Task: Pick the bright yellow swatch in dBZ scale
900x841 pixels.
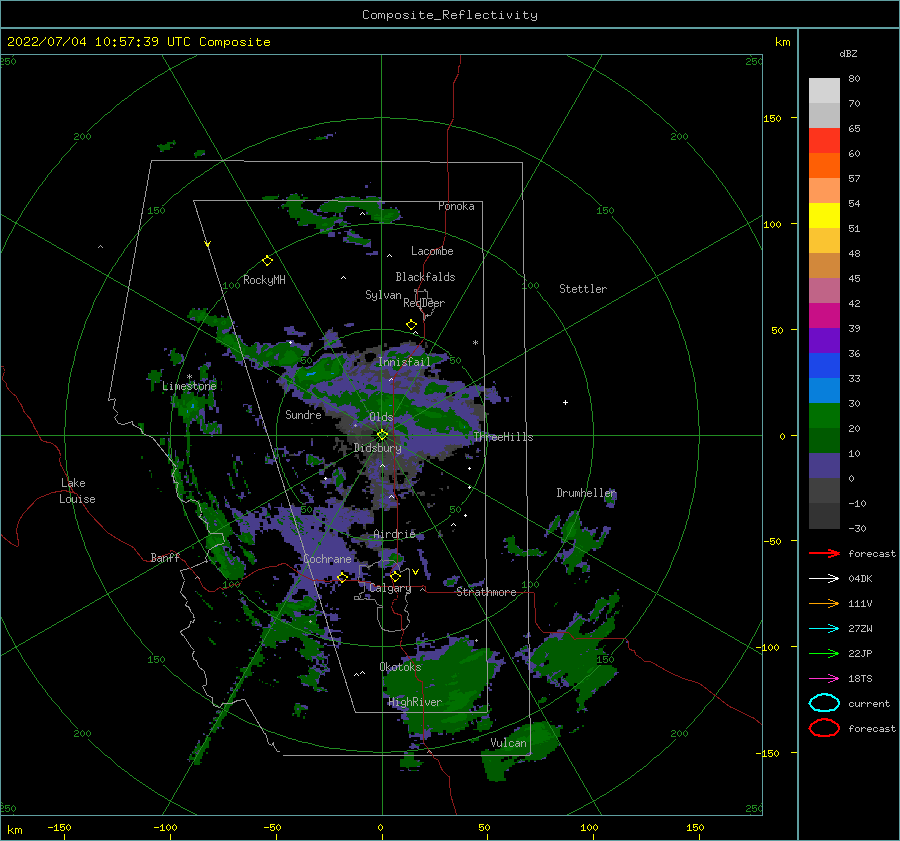Action: (824, 216)
